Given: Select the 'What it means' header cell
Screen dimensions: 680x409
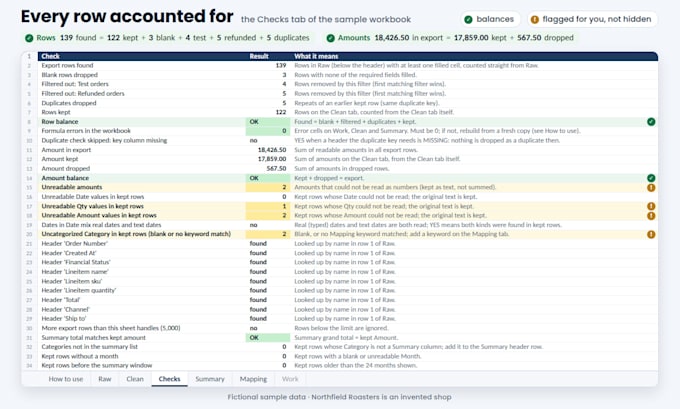Looking at the screenshot, I should pyautogui.click(x=474, y=56).
